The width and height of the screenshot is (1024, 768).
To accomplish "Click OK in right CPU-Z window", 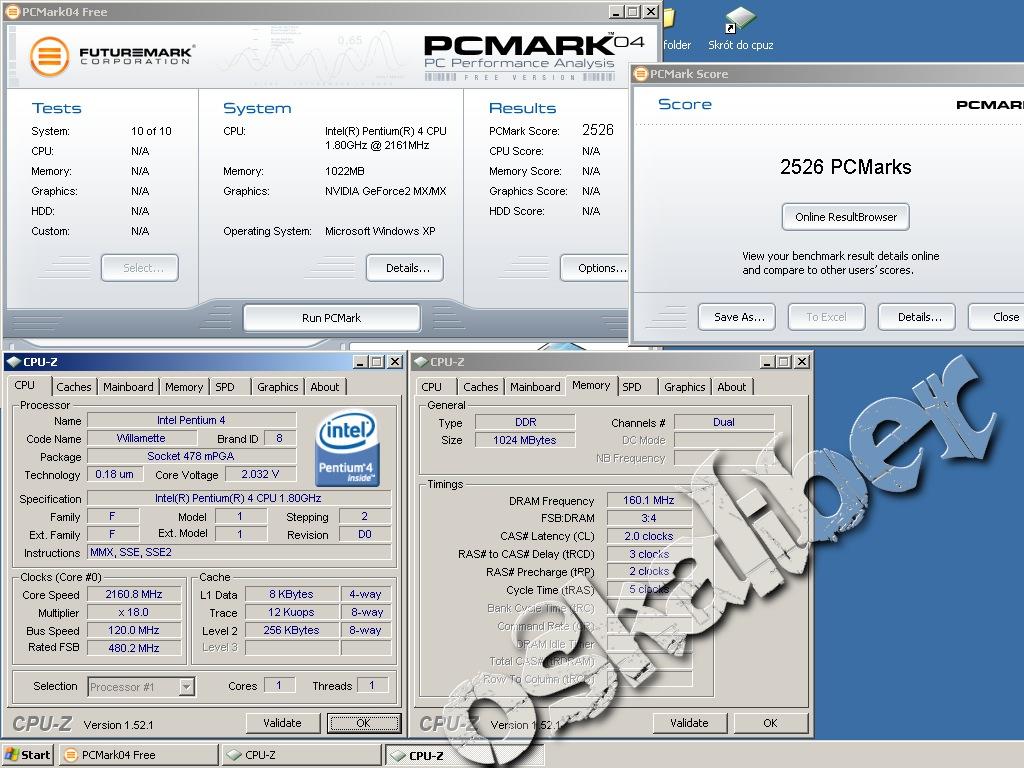I will [771, 723].
